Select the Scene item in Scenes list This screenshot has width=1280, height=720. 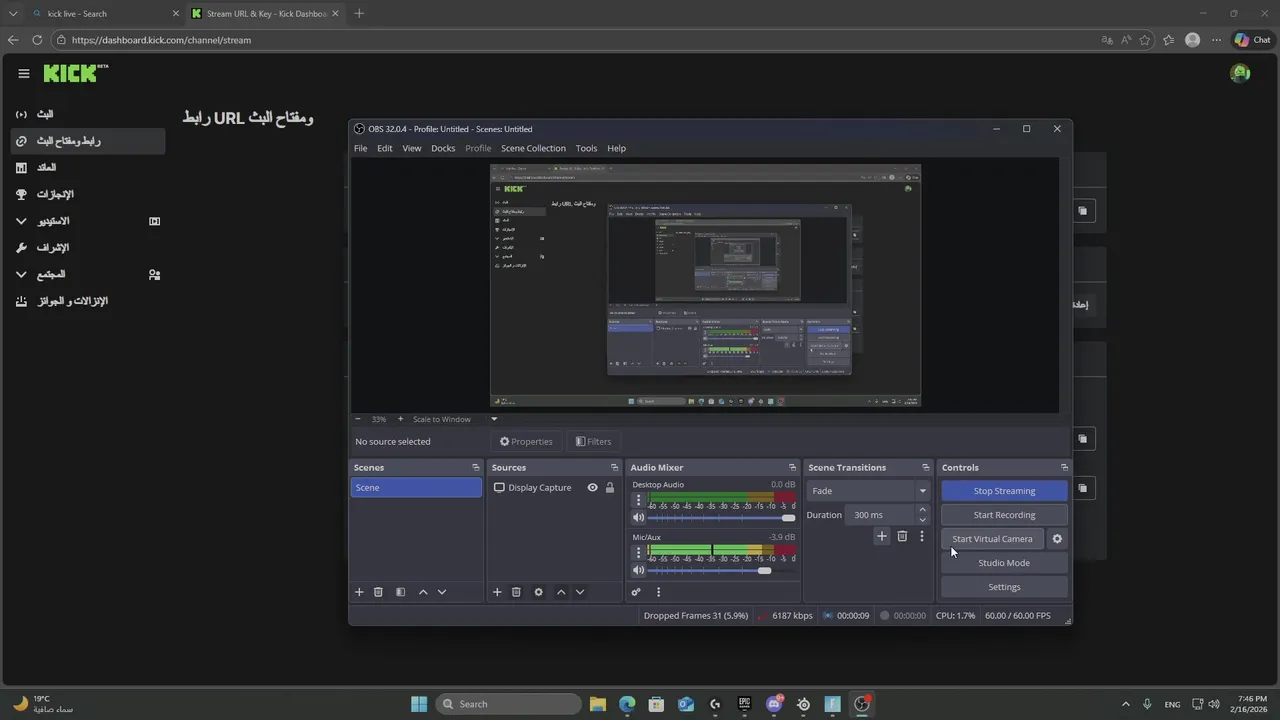coord(416,488)
